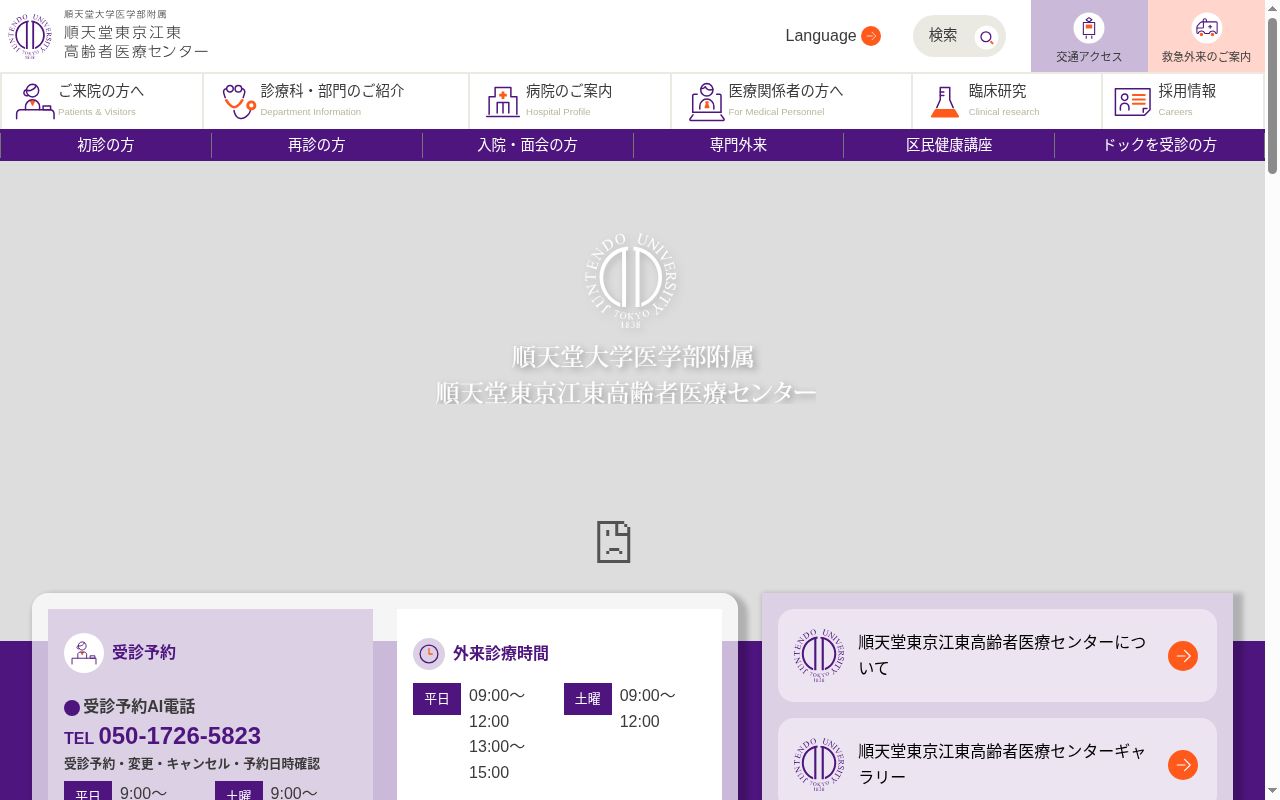Click the 土曜 label in outpatient hours
Image resolution: width=1280 pixels, height=800 pixels.
tap(588, 699)
